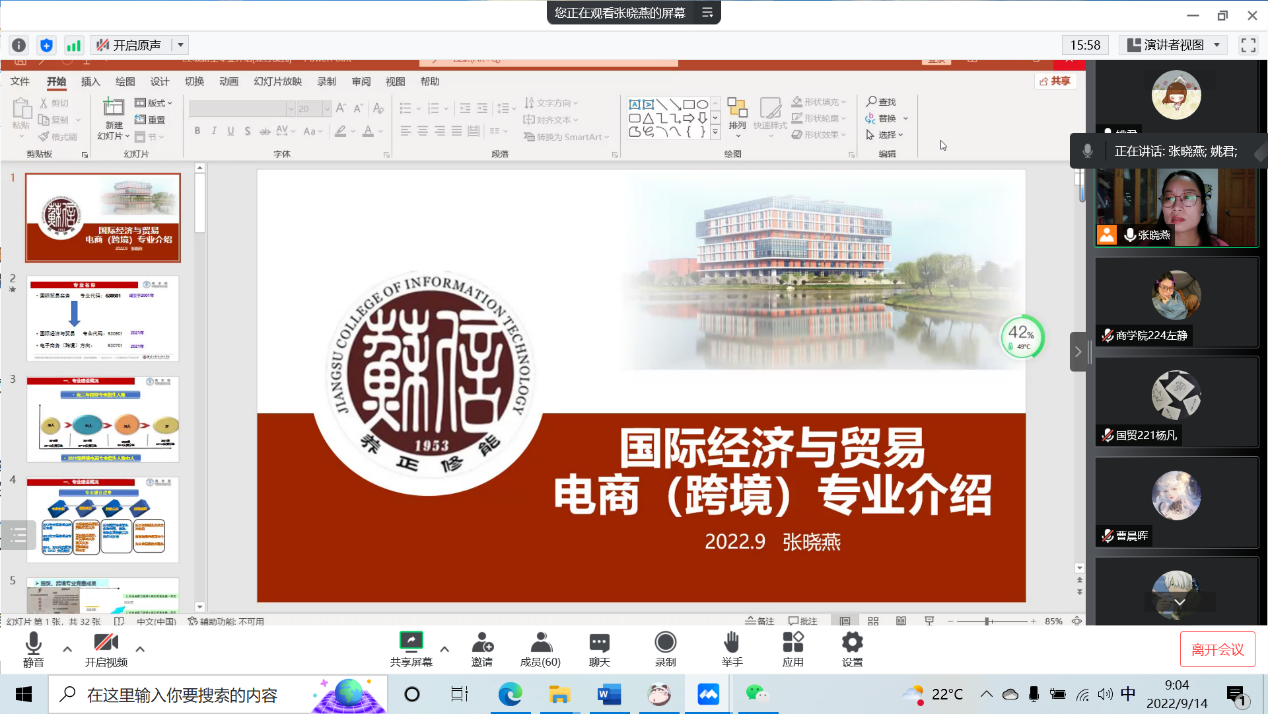Start recording the meeting
Screen dimensions: 1268x714
pyautogui.click(x=665, y=643)
